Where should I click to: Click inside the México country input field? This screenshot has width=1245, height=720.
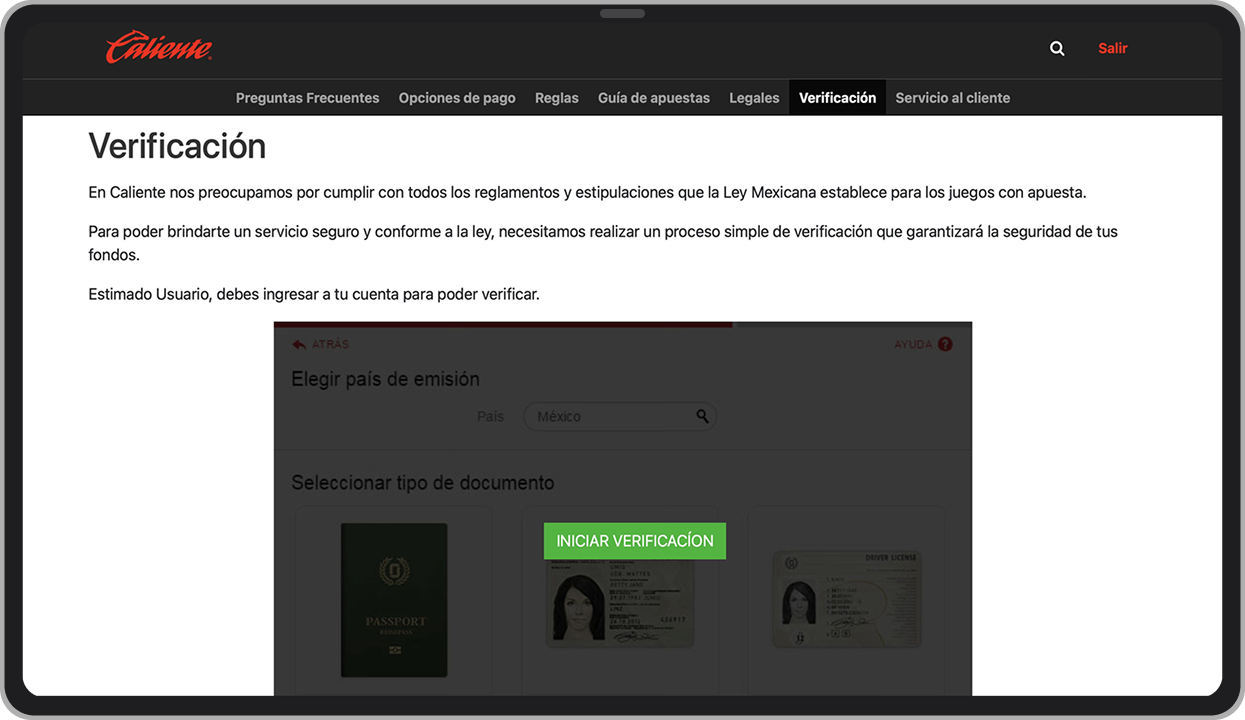click(x=600, y=416)
